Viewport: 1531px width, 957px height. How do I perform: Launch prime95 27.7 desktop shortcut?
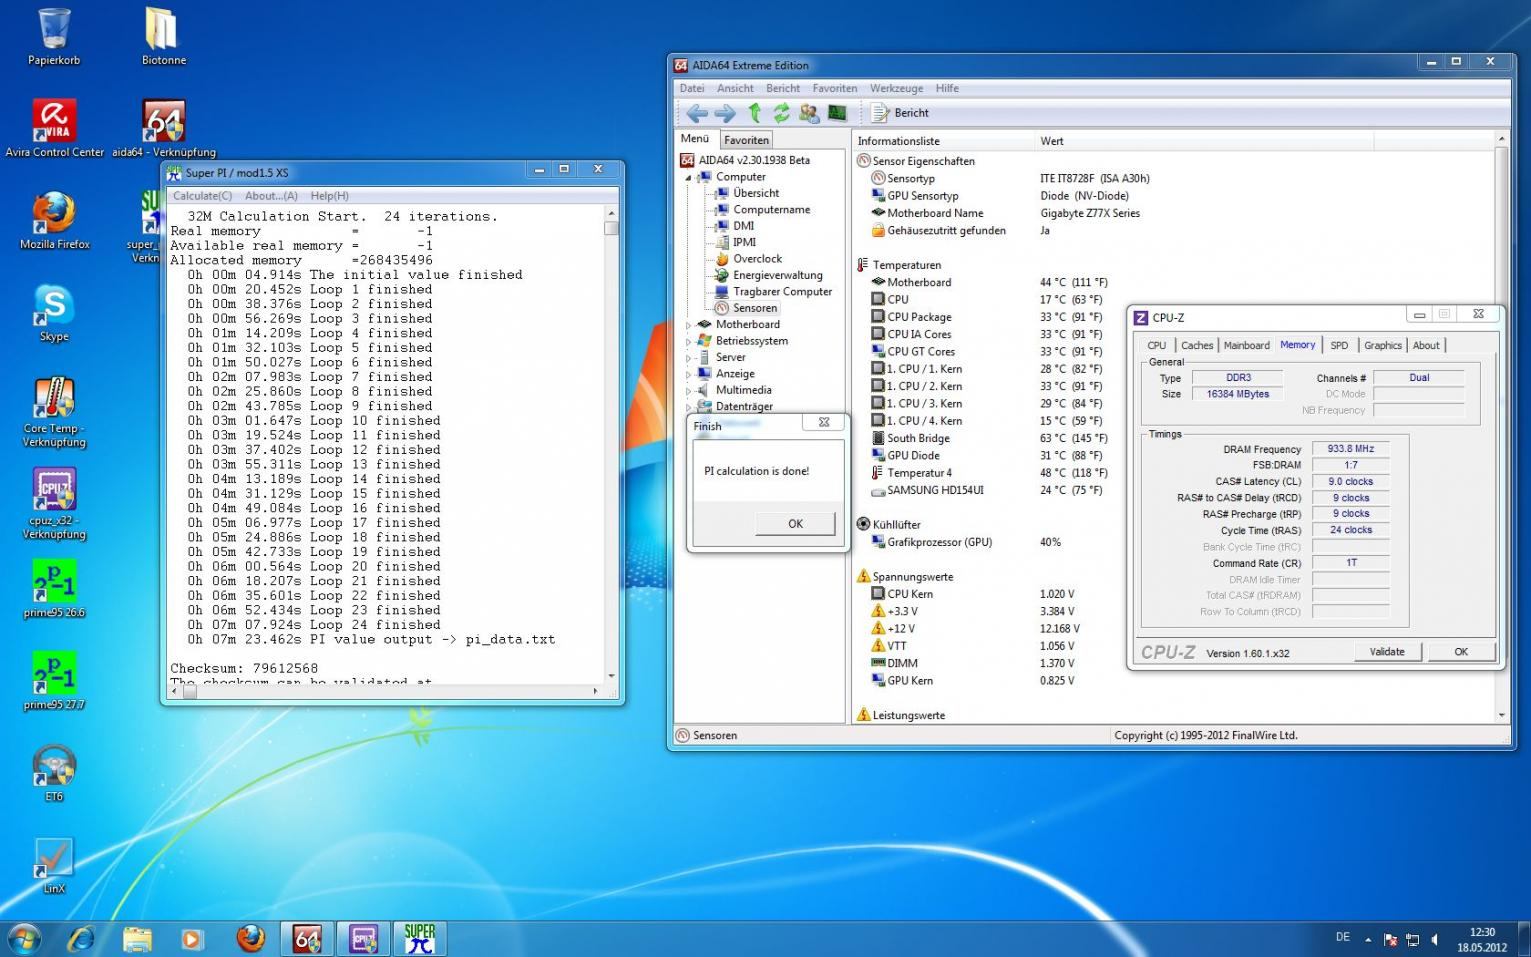tap(54, 681)
